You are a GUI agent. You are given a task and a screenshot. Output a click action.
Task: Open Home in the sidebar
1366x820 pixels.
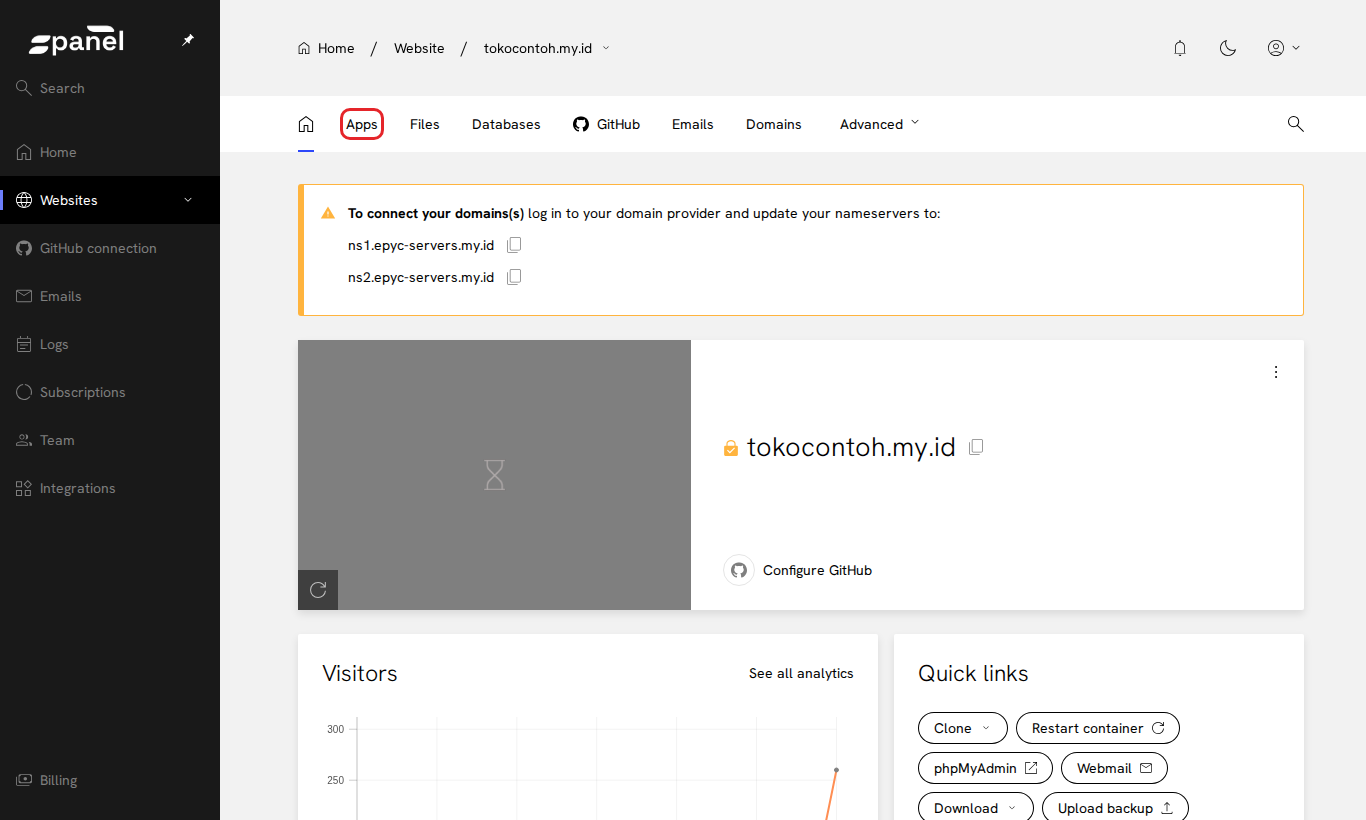coord(110,152)
